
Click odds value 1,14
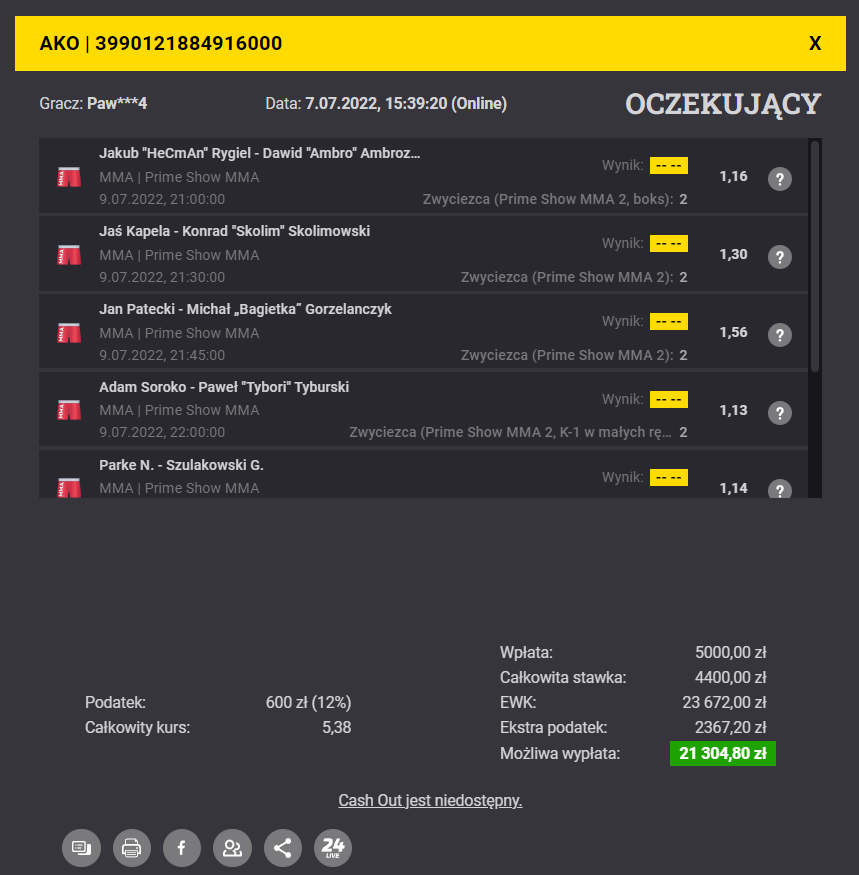(x=733, y=488)
